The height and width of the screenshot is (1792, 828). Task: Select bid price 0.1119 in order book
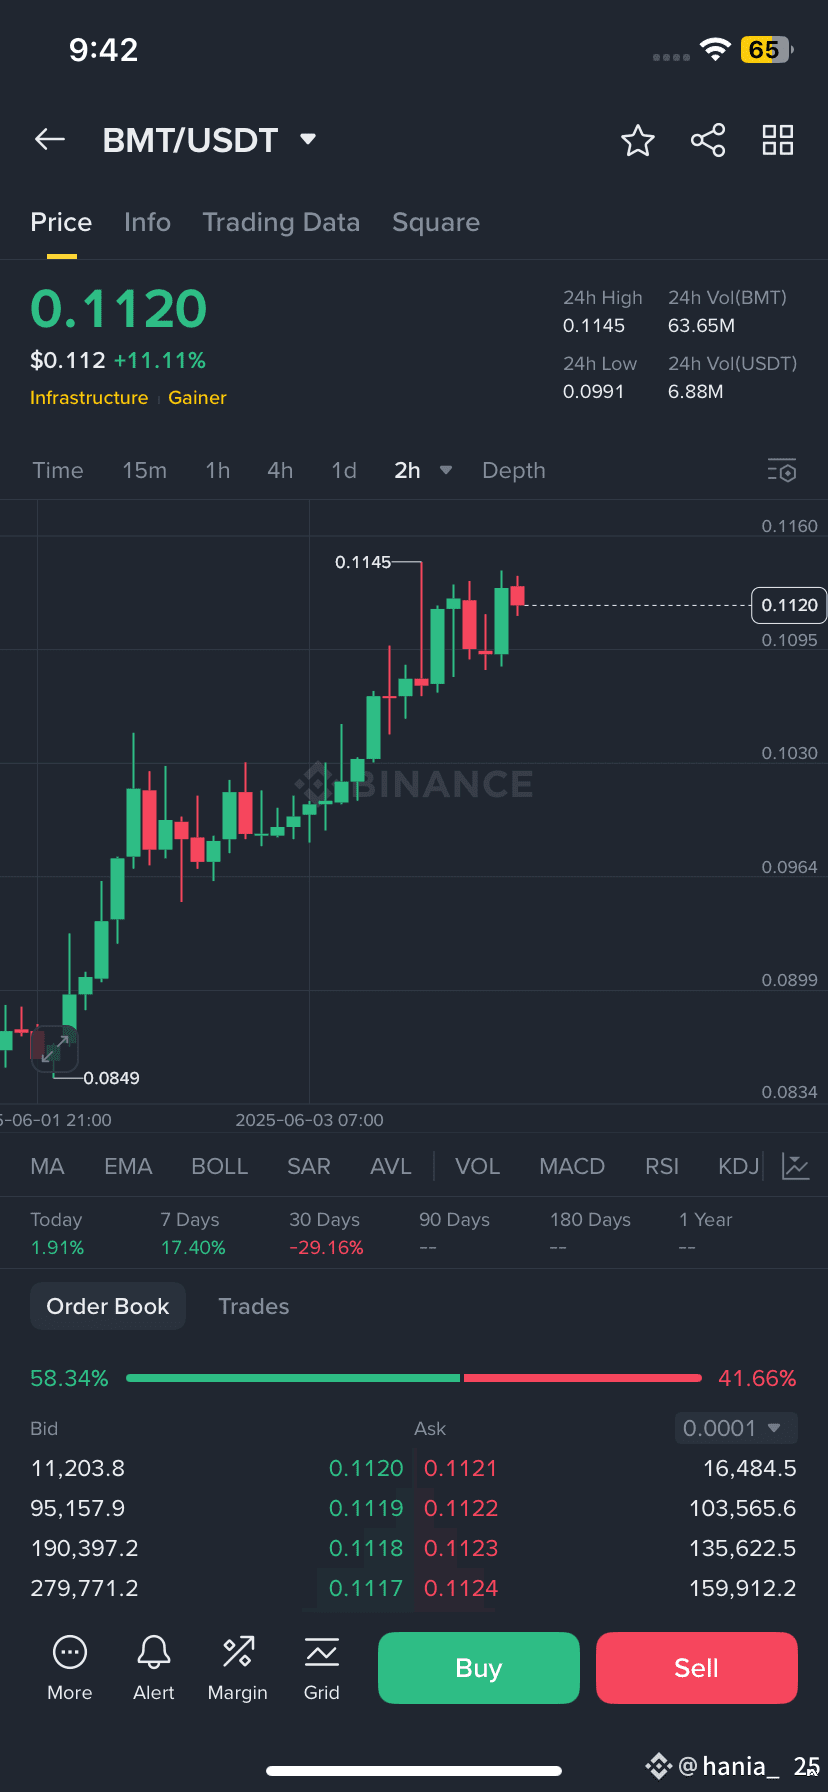click(366, 1508)
